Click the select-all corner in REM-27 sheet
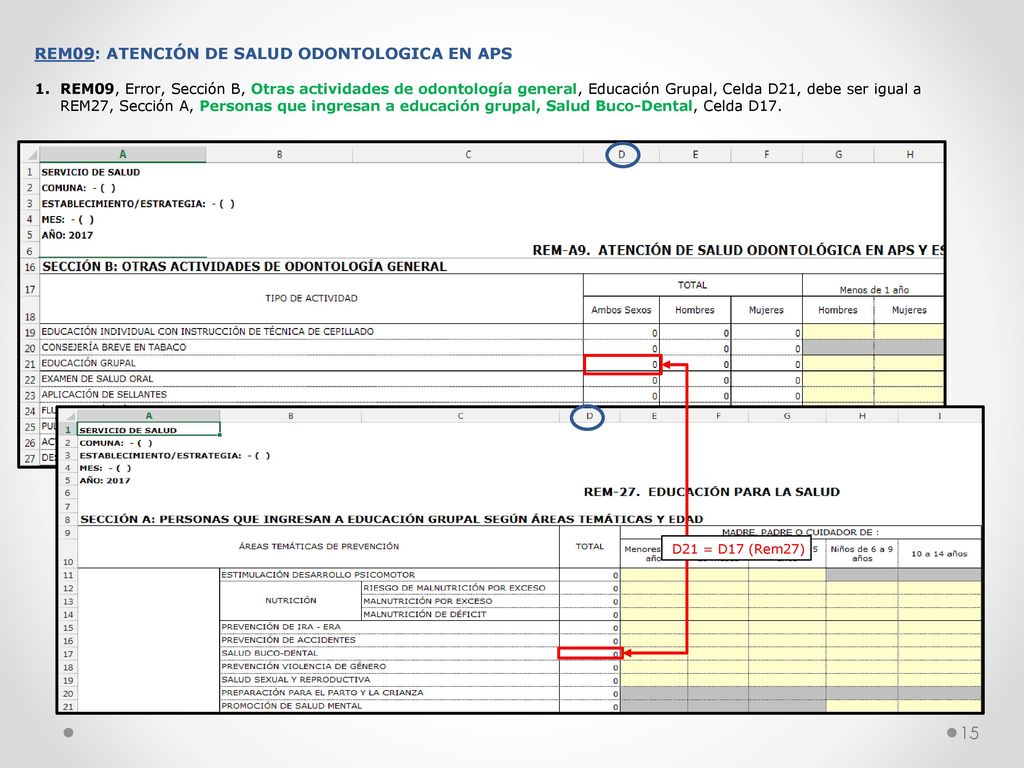The height and width of the screenshot is (768, 1024). (68, 415)
